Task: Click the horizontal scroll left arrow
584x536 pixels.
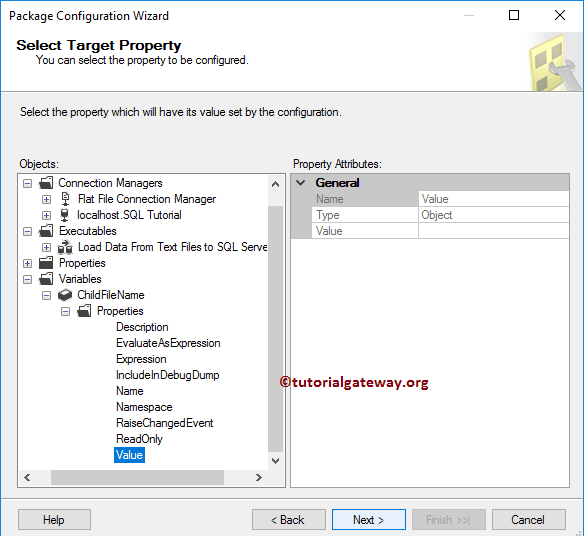Action: point(27,478)
